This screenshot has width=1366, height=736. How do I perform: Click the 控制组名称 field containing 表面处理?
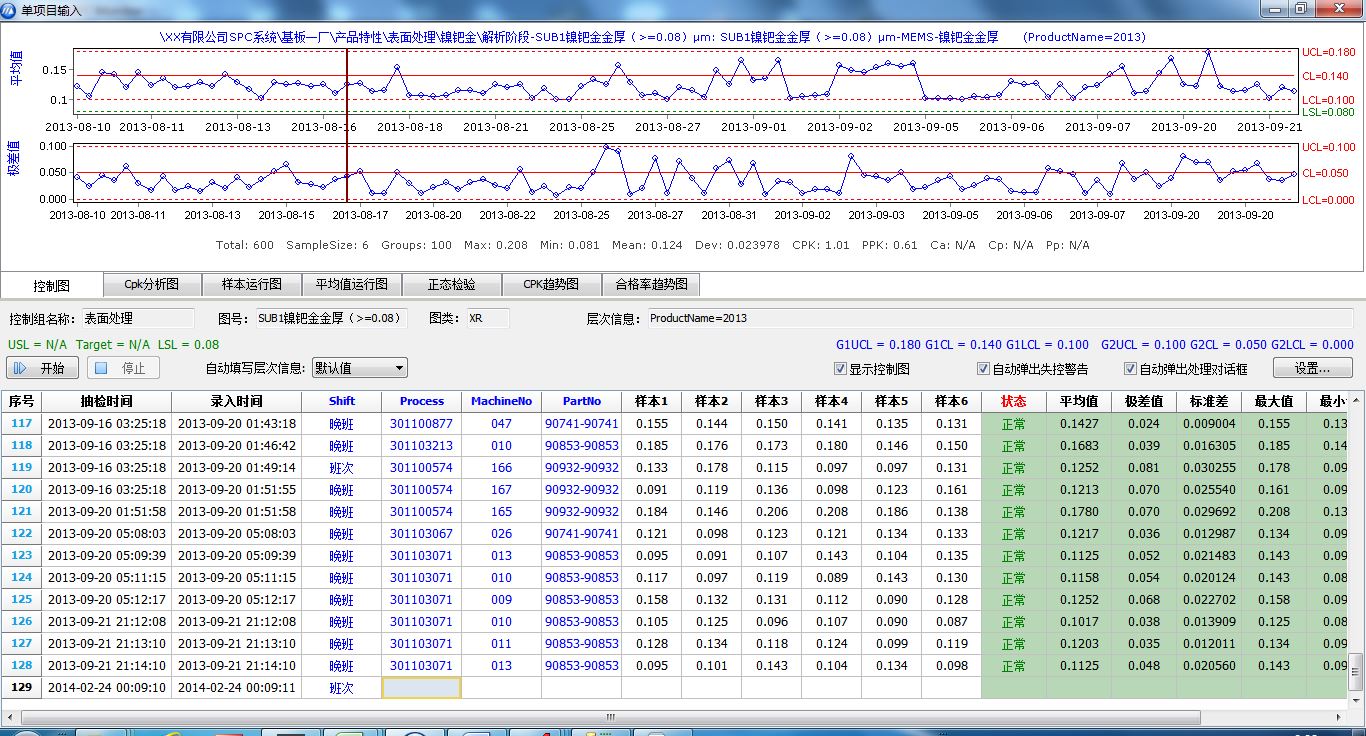click(138, 318)
